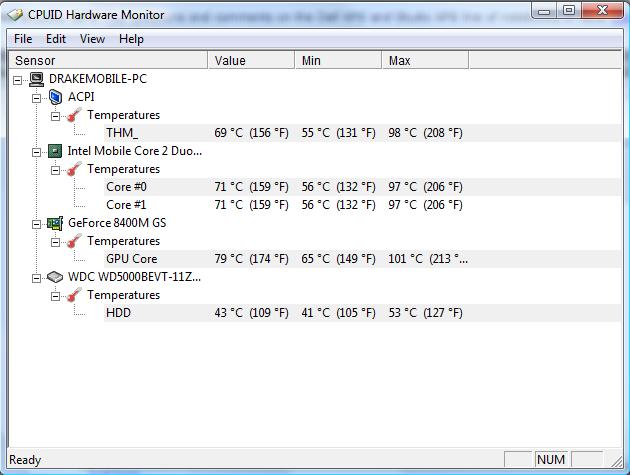Click the Intel Mobile Core 2 Duo chip icon

pos(55,151)
